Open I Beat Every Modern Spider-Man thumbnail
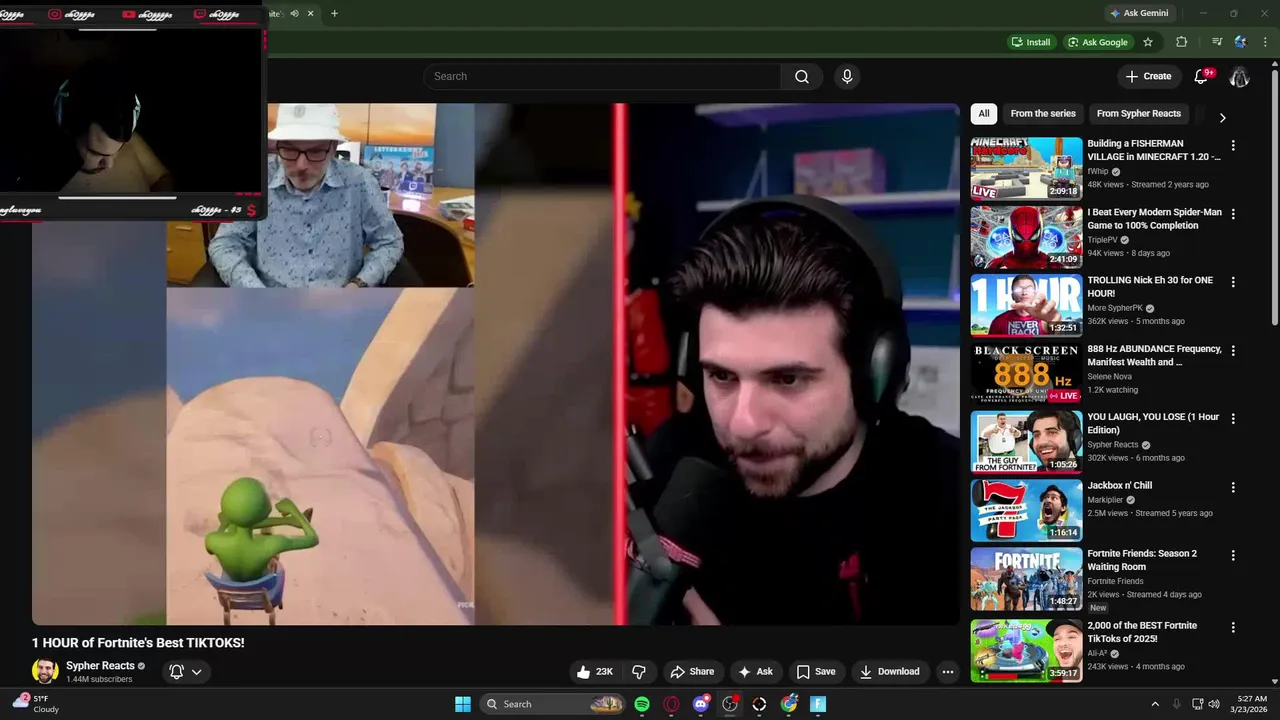 tap(1026, 237)
